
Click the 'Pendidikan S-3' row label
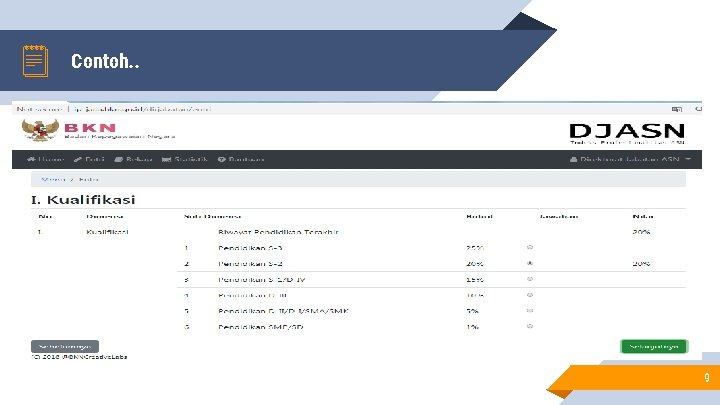250,248
